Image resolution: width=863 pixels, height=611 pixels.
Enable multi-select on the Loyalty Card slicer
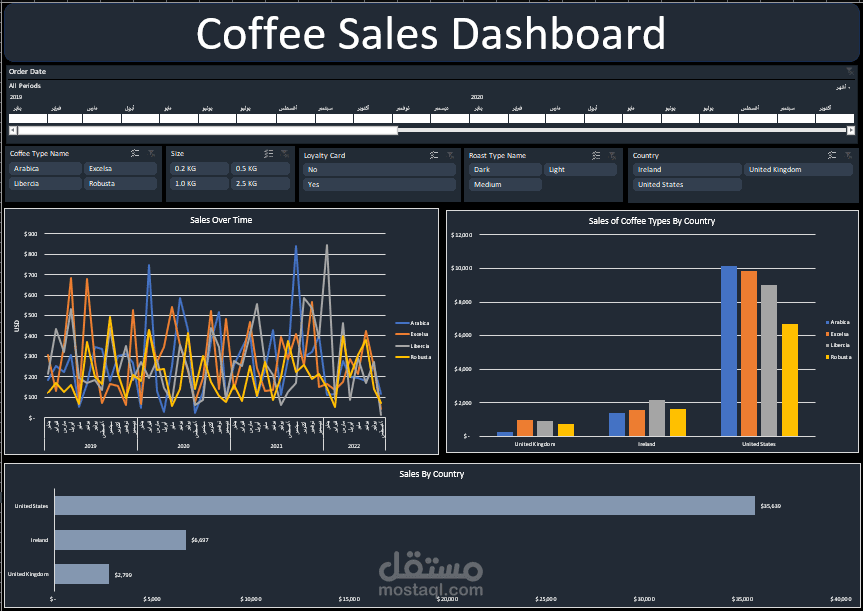click(433, 155)
